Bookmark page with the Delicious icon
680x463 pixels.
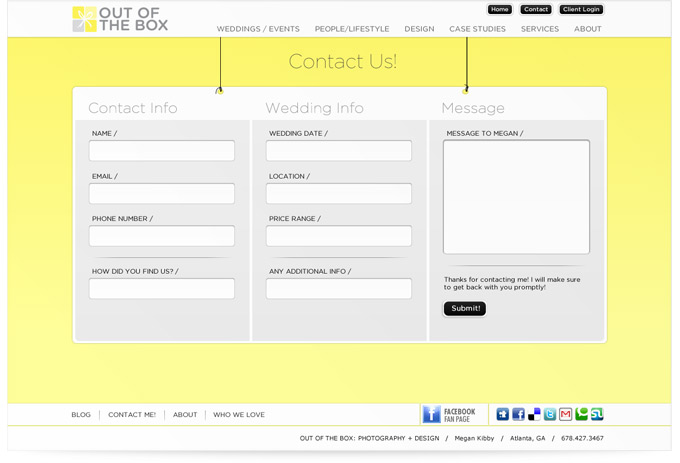point(534,414)
